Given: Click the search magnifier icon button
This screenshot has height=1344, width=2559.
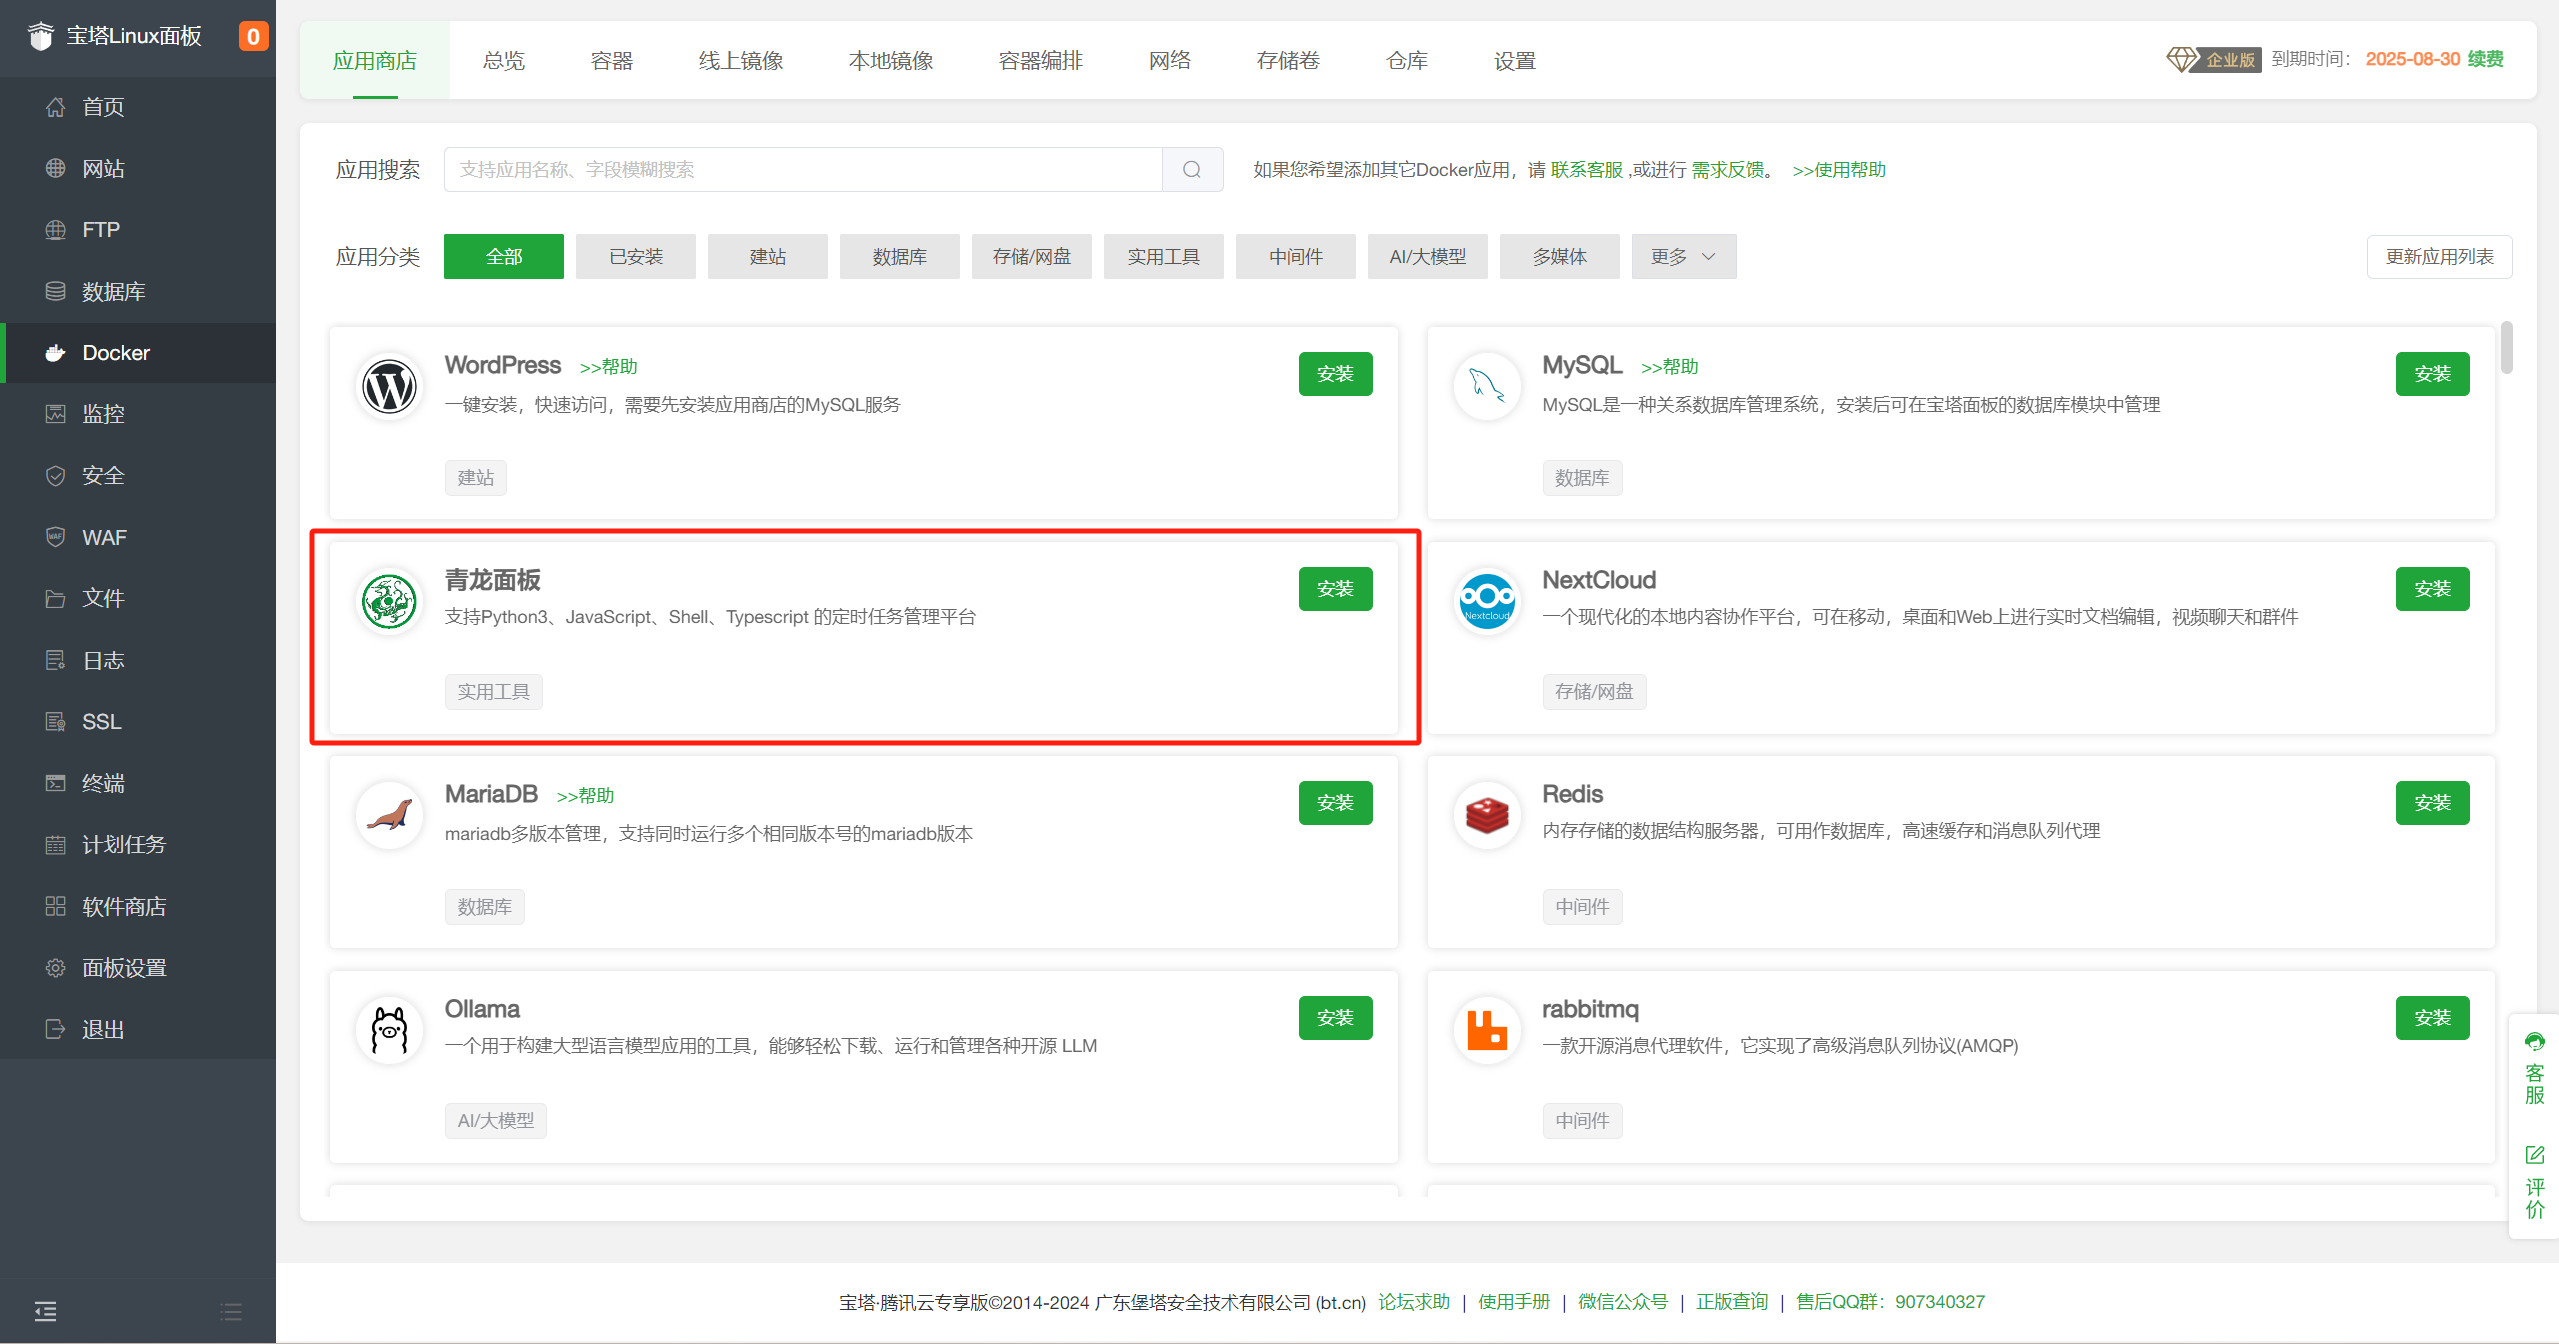Looking at the screenshot, I should click(x=1191, y=170).
